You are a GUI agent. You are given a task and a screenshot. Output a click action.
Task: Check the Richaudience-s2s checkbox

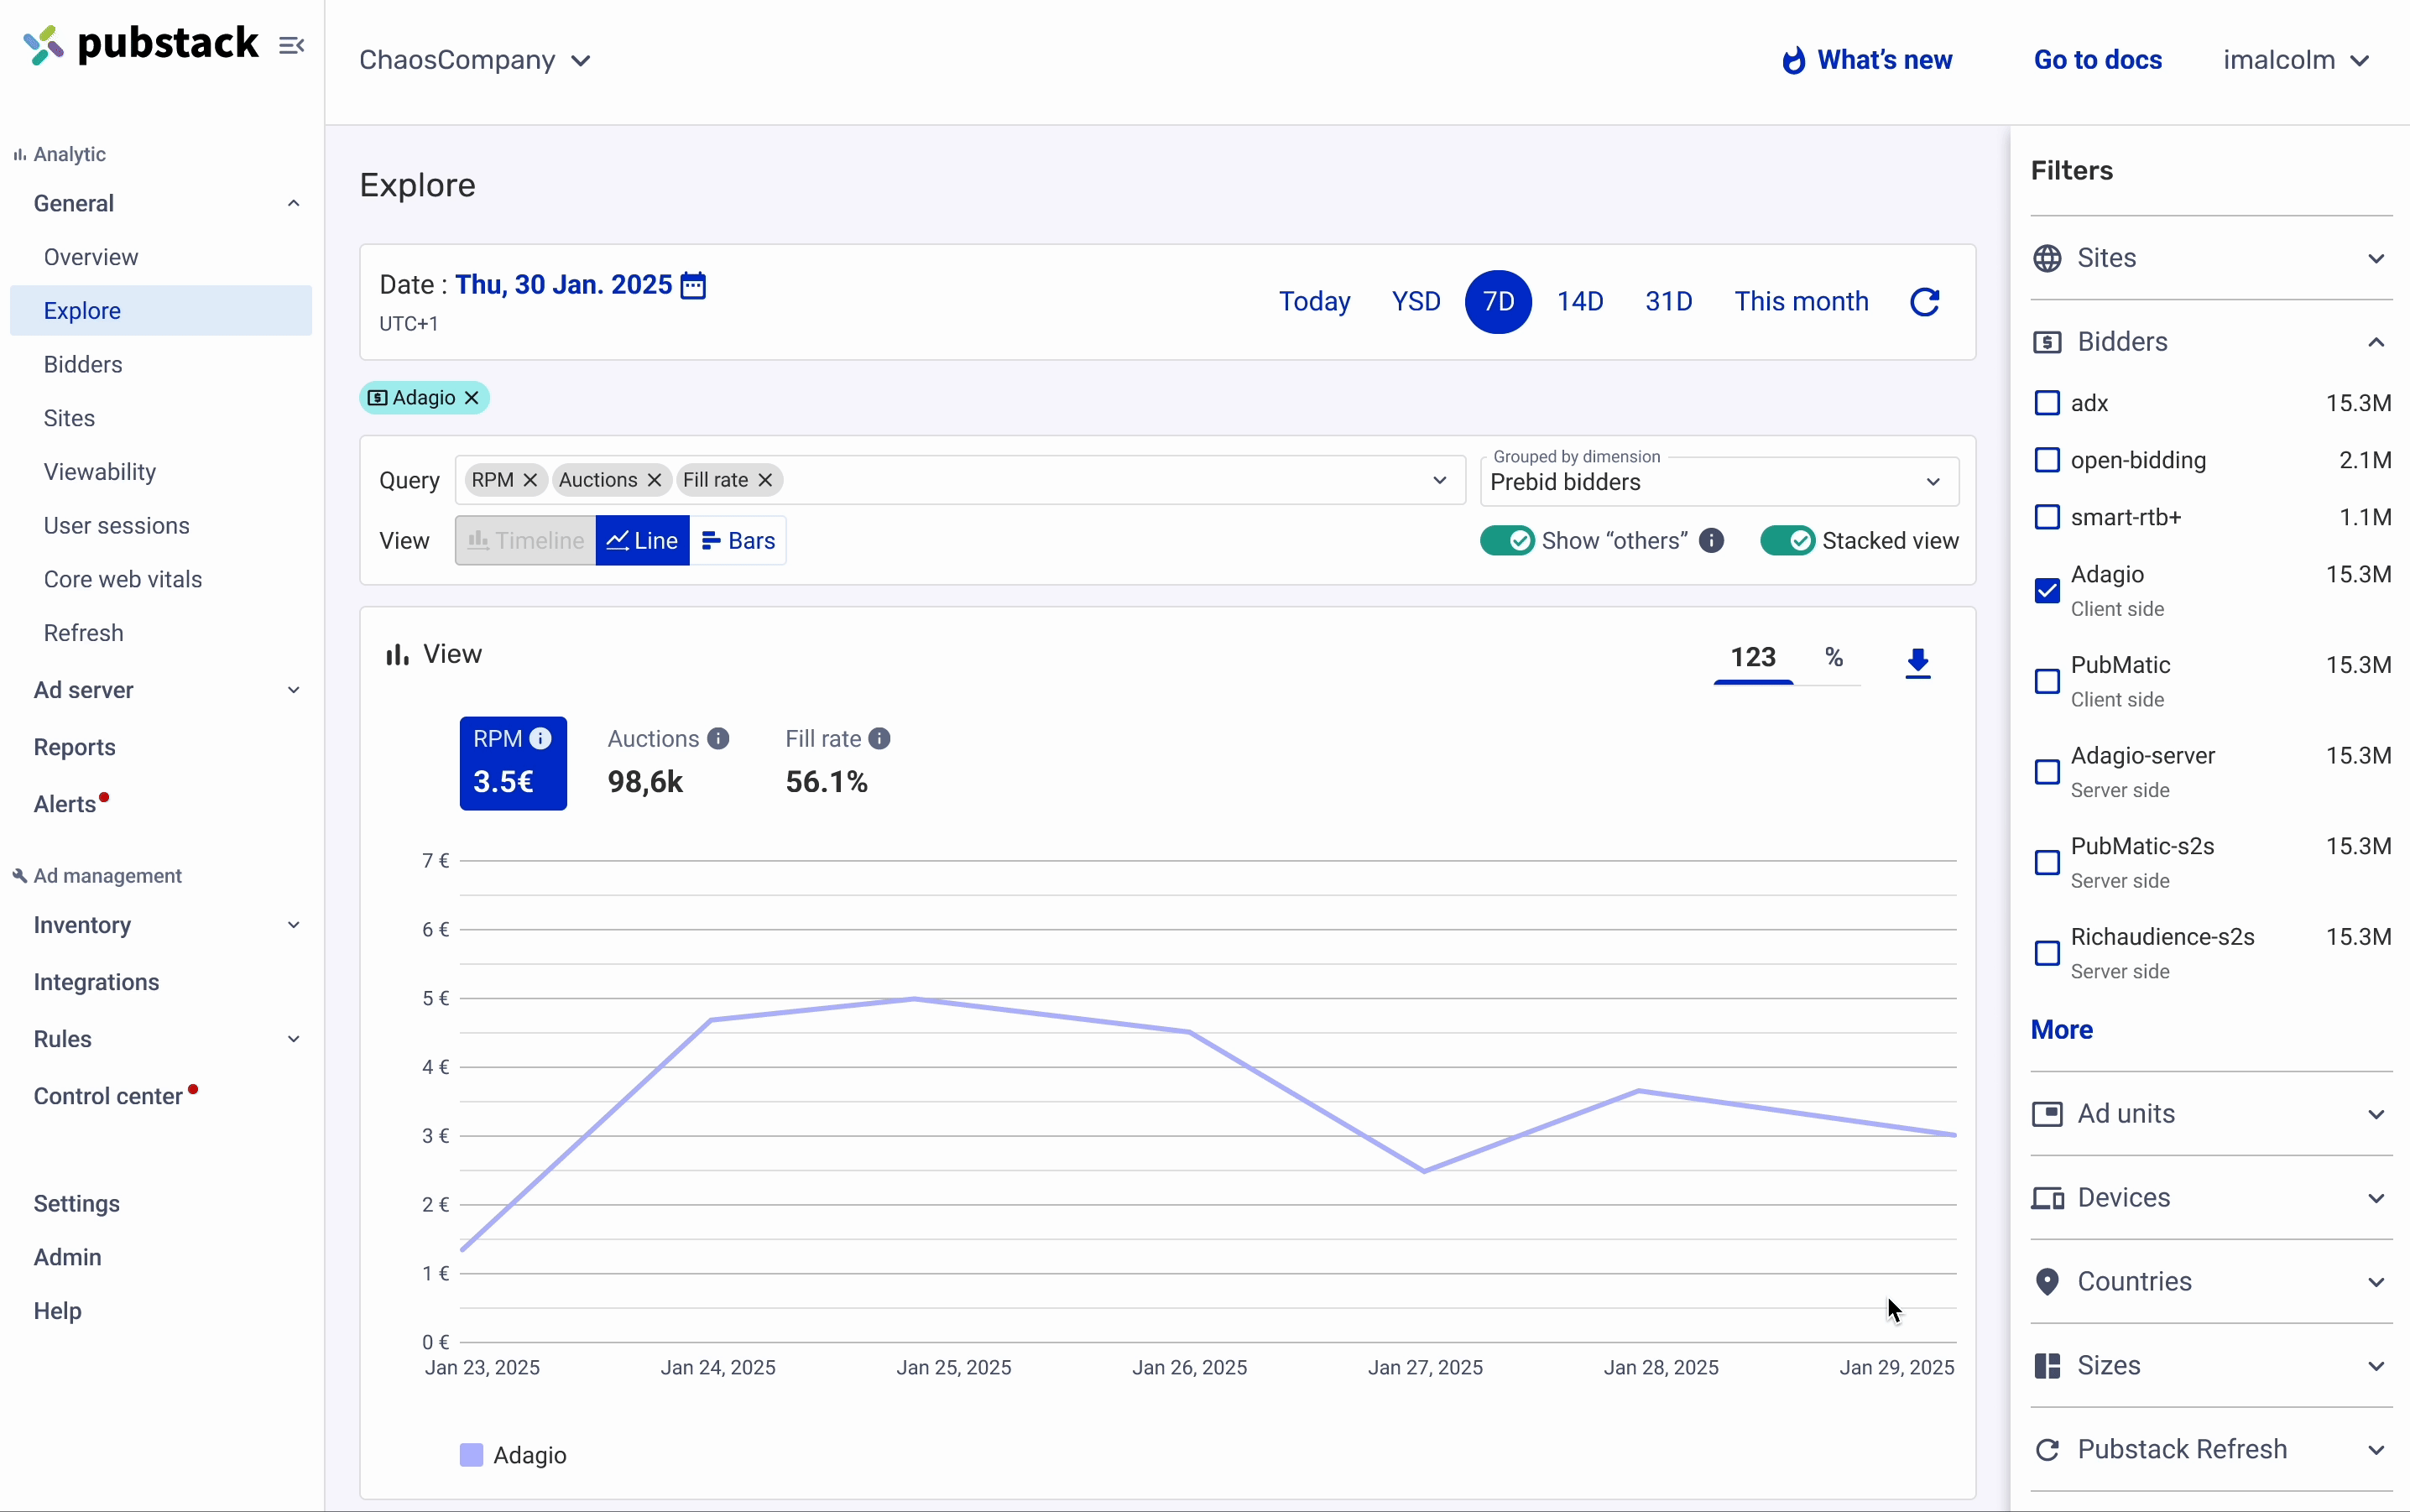[x=2048, y=954]
